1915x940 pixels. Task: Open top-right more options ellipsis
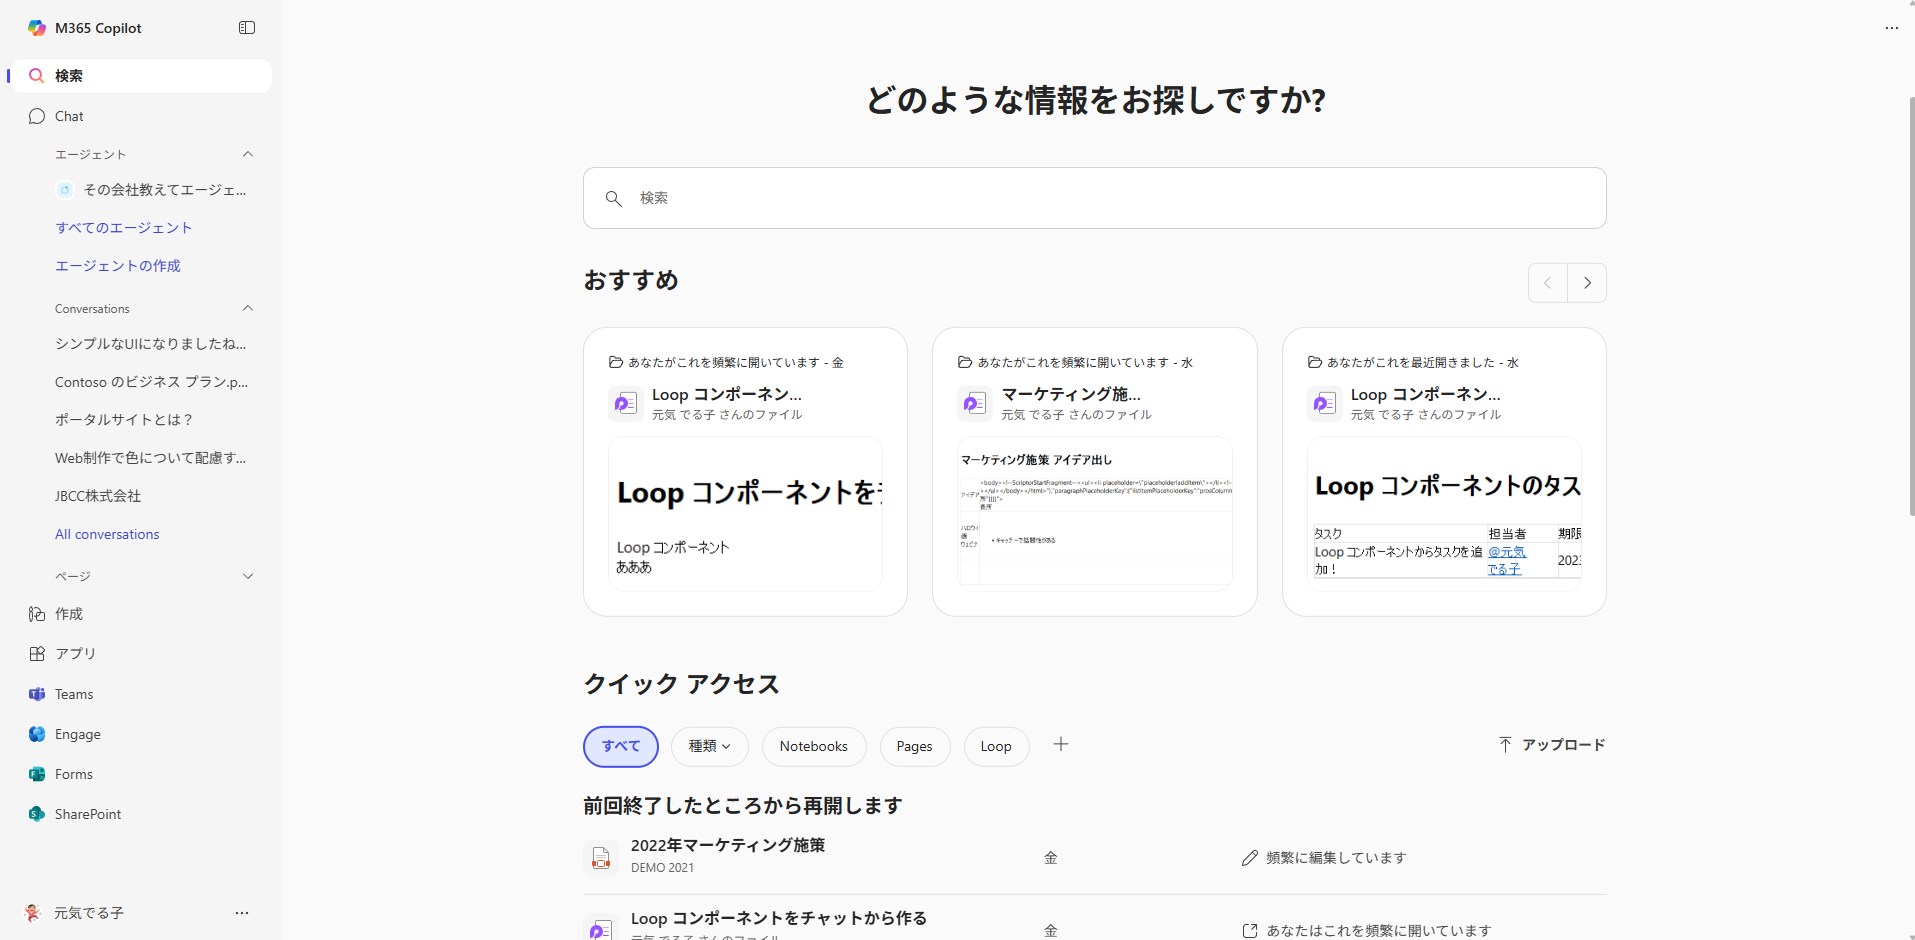pyautogui.click(x=1891, y=28)
